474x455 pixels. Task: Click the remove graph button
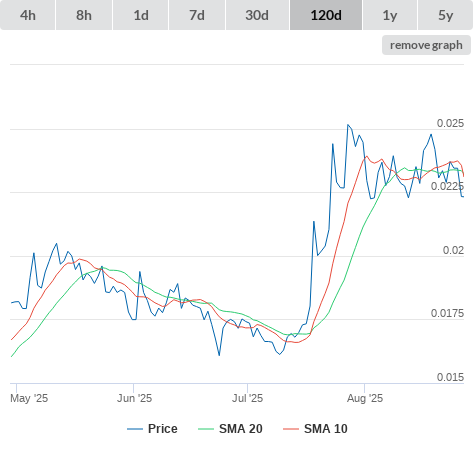coord(426,45)
